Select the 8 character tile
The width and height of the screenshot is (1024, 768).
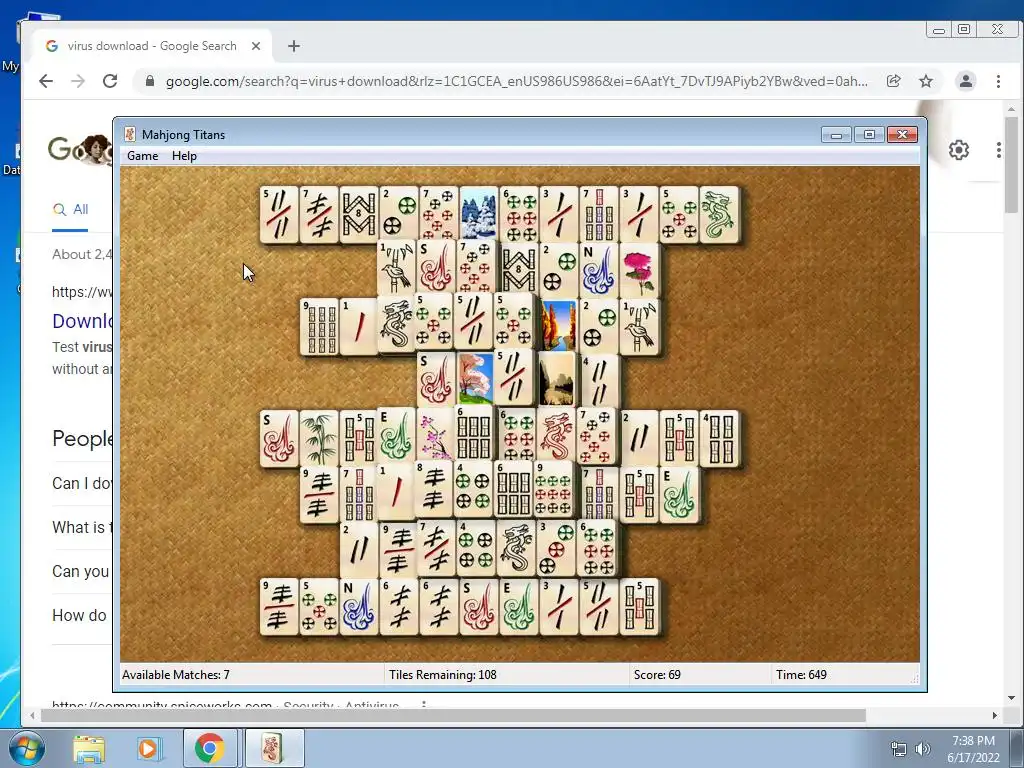pos(434,490)
